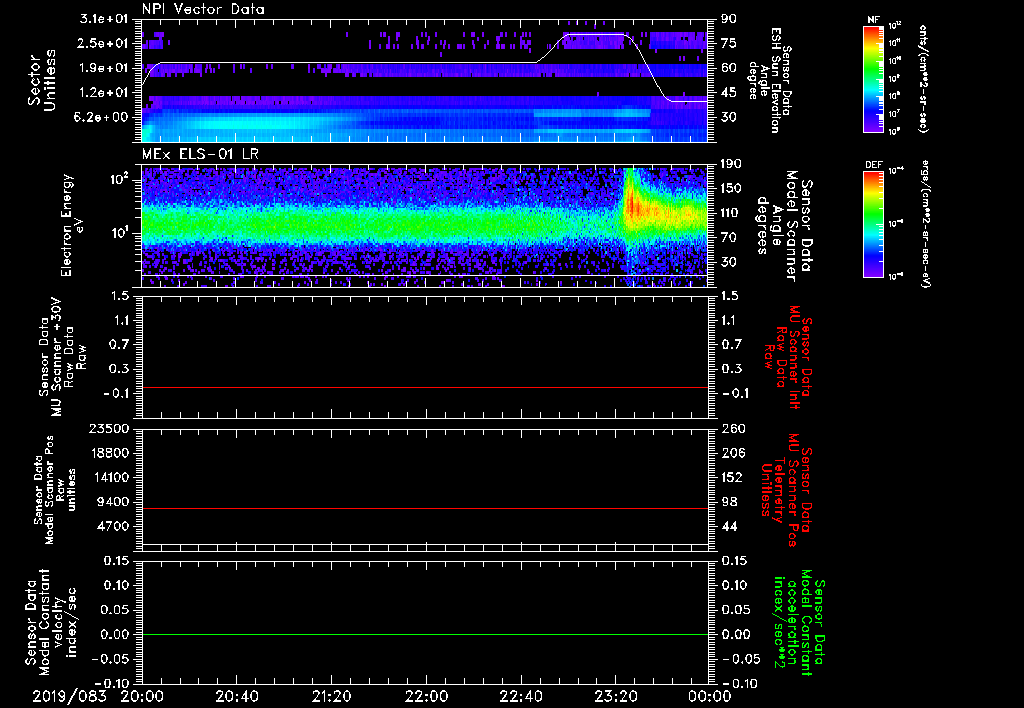
Task: Click the 21:20 time axis label
Action: coord(331,695)
